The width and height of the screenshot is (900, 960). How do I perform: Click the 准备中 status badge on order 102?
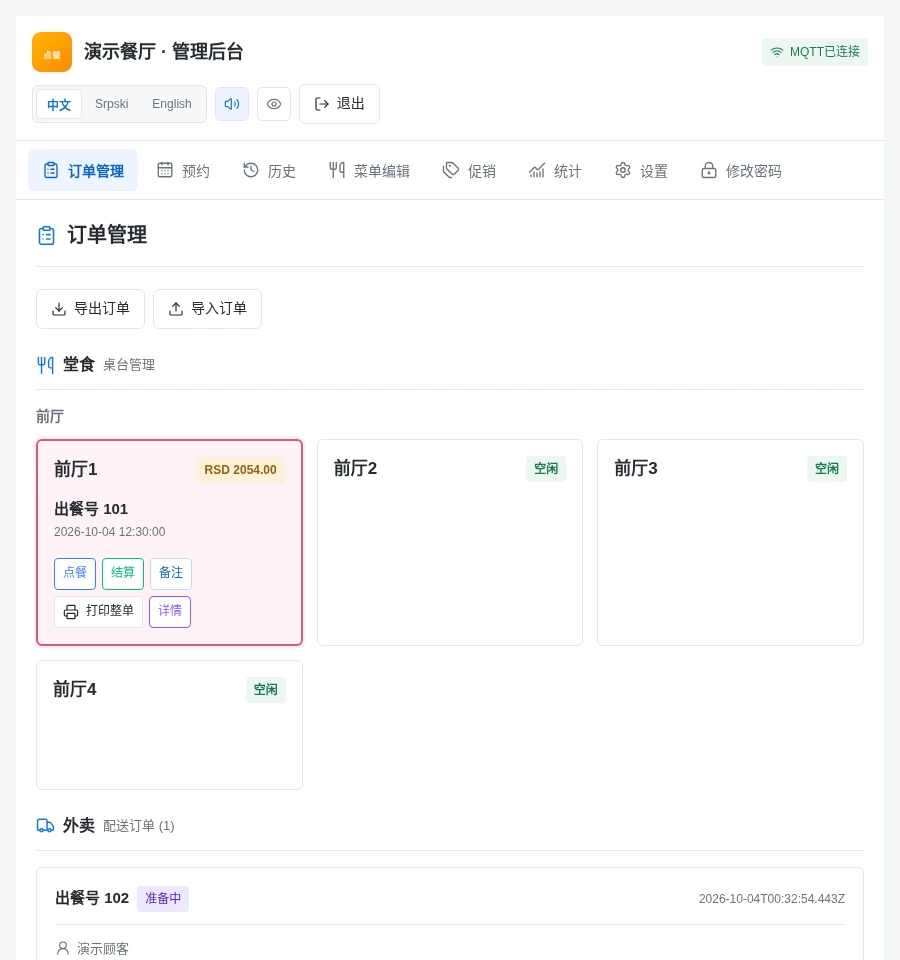163,899
